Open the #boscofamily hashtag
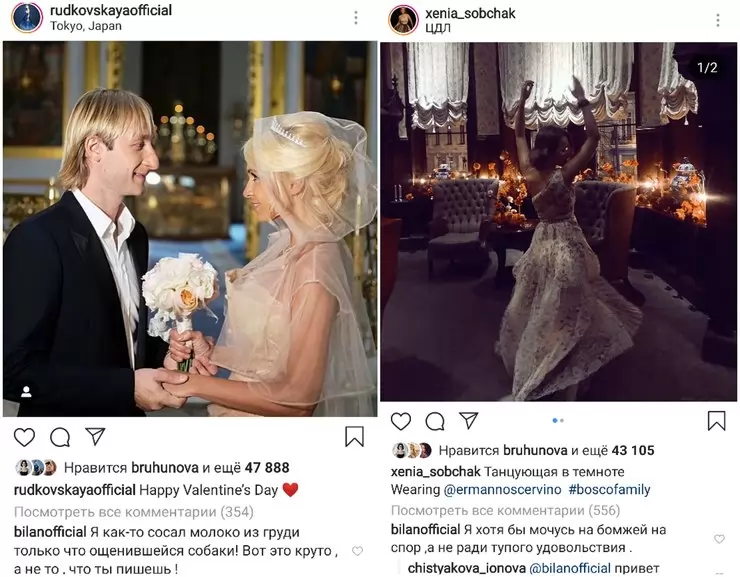Viewport: 740px width, 577px height. point(609,490)
